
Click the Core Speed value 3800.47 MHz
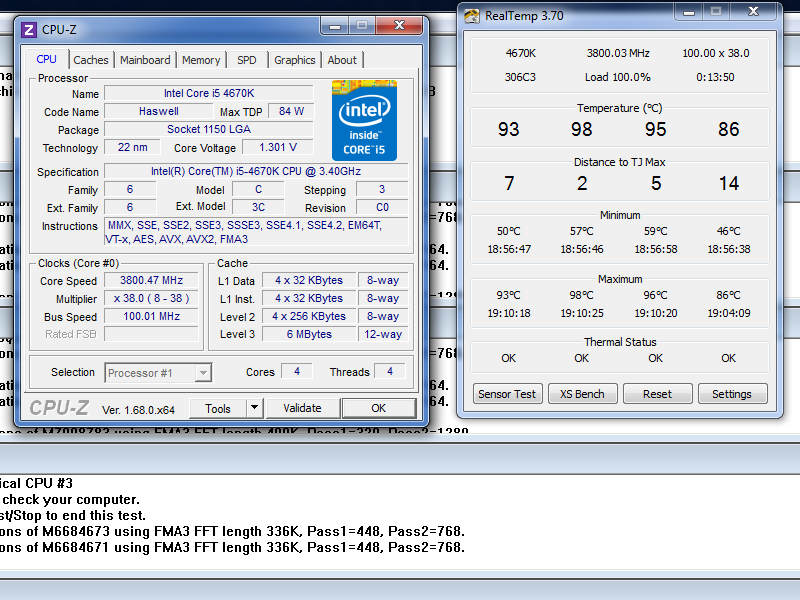tap(152, 280)
